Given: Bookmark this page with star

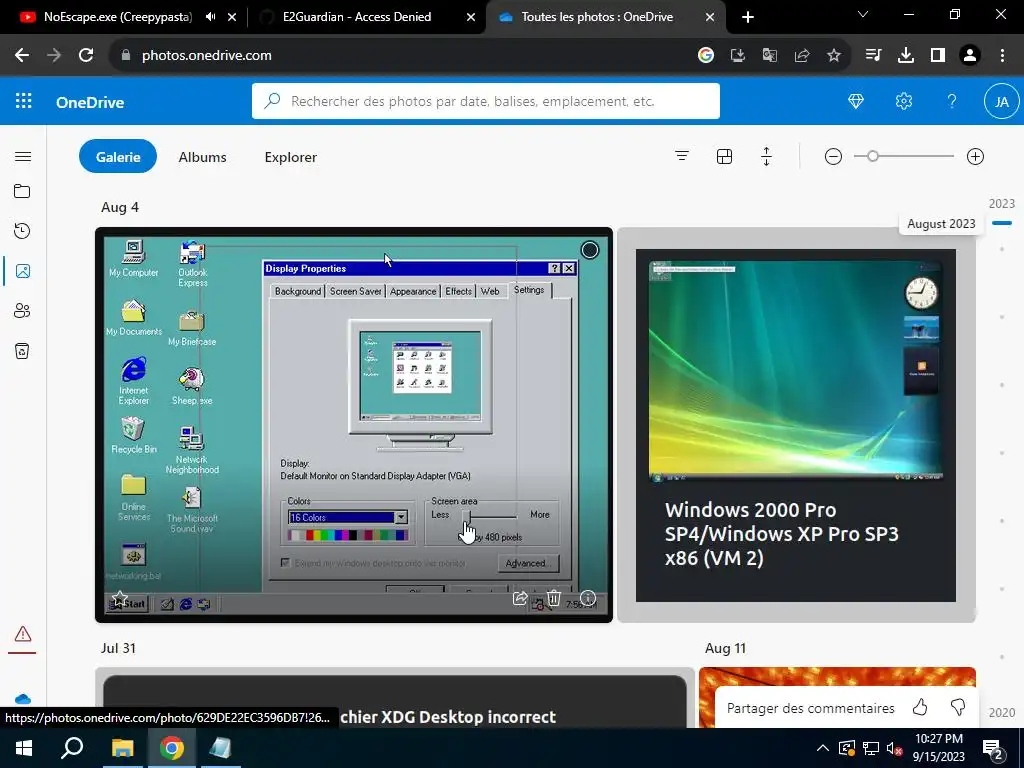Looking at the screenshot, I should coord(834,56).
